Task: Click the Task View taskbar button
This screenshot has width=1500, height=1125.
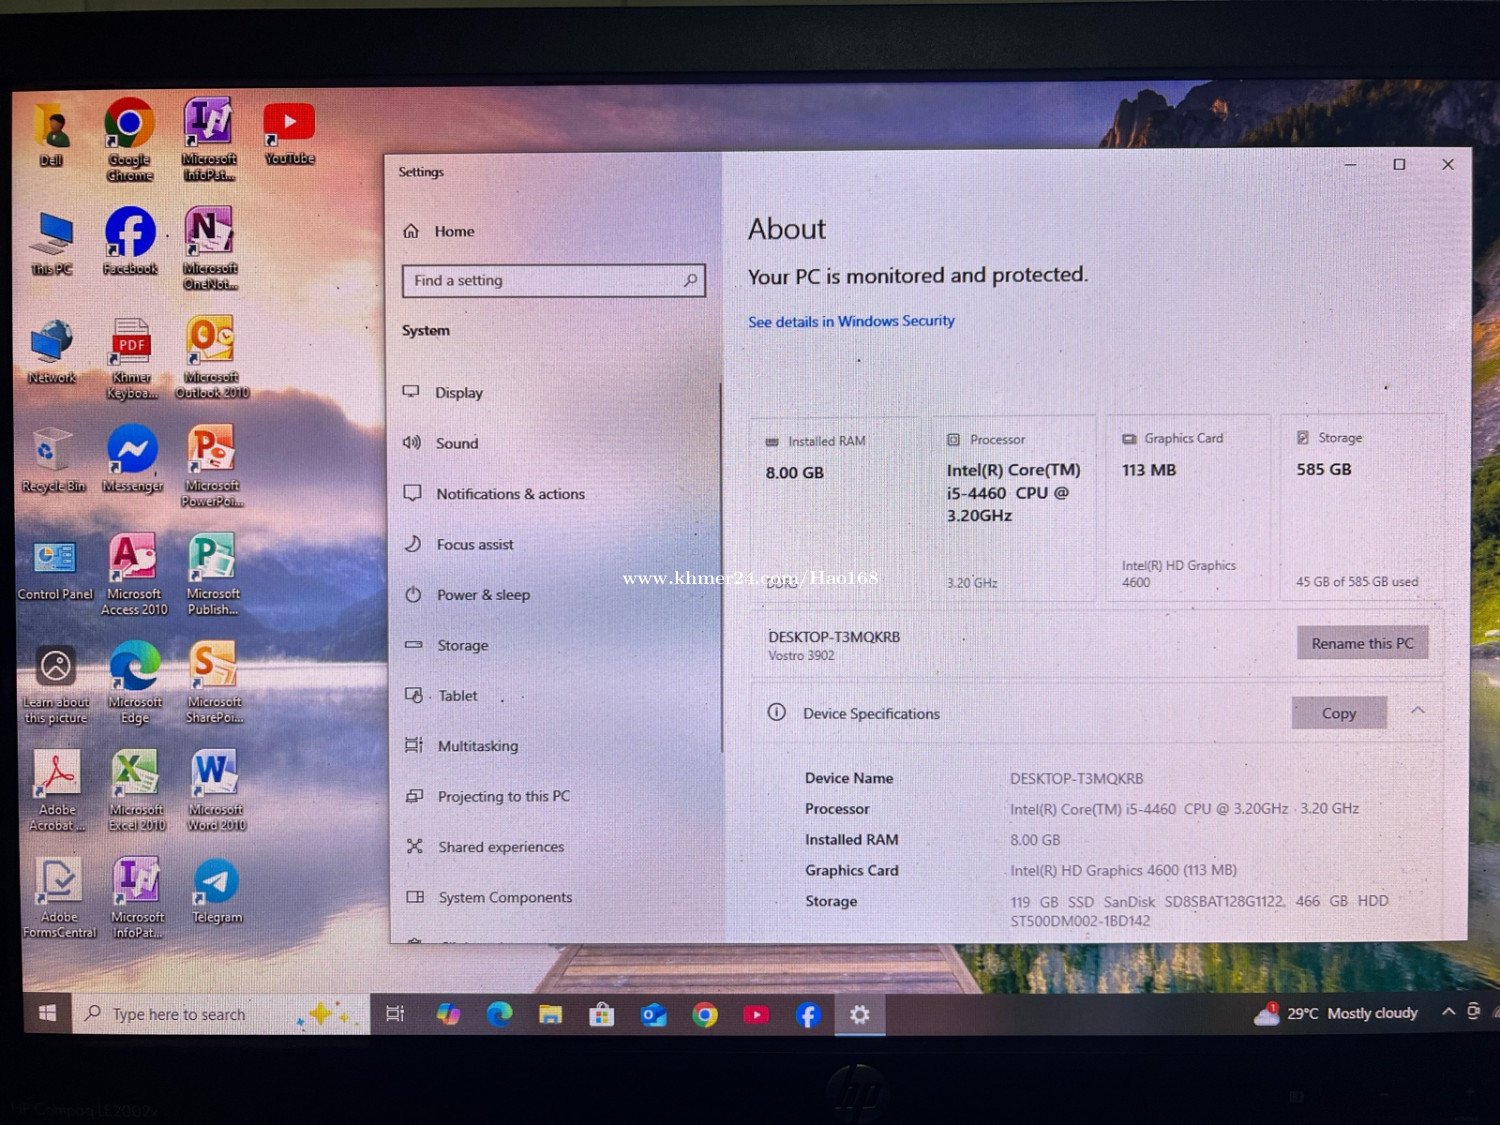Action: click(x=395, y=1014)
